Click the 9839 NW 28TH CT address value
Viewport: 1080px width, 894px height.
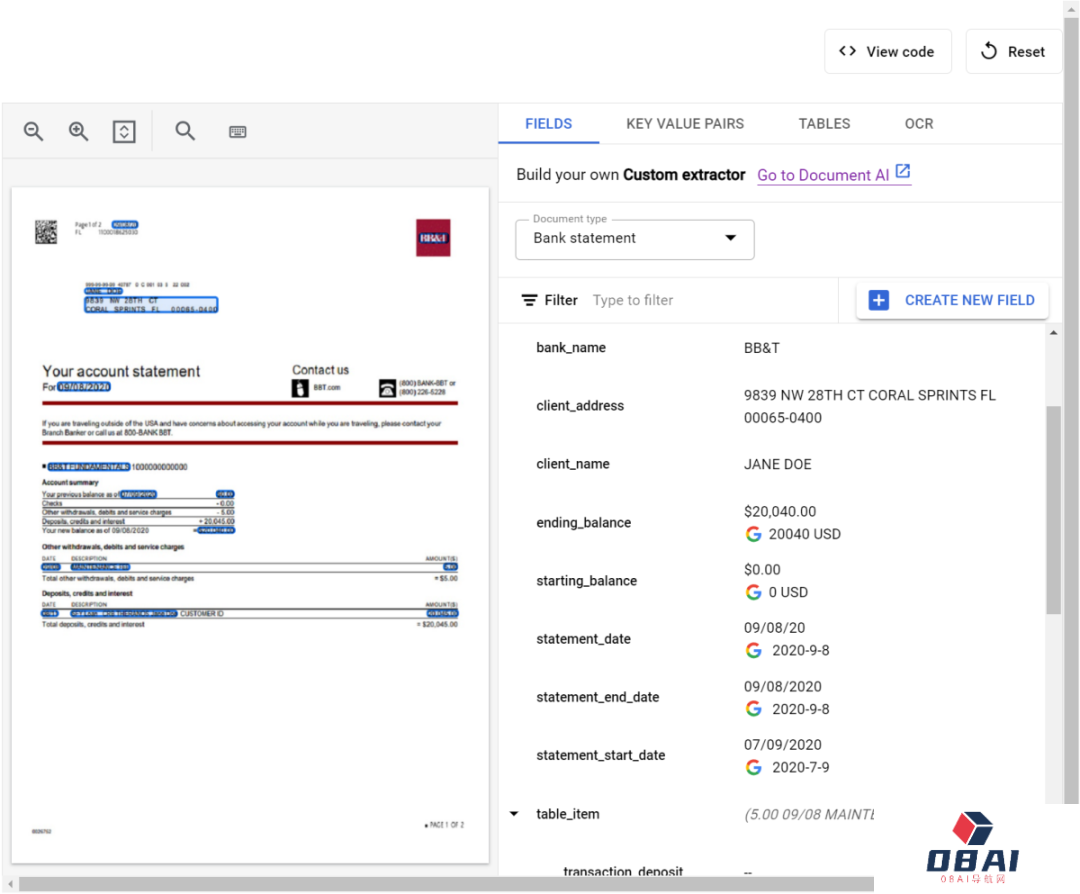click(x=869, y=406)
